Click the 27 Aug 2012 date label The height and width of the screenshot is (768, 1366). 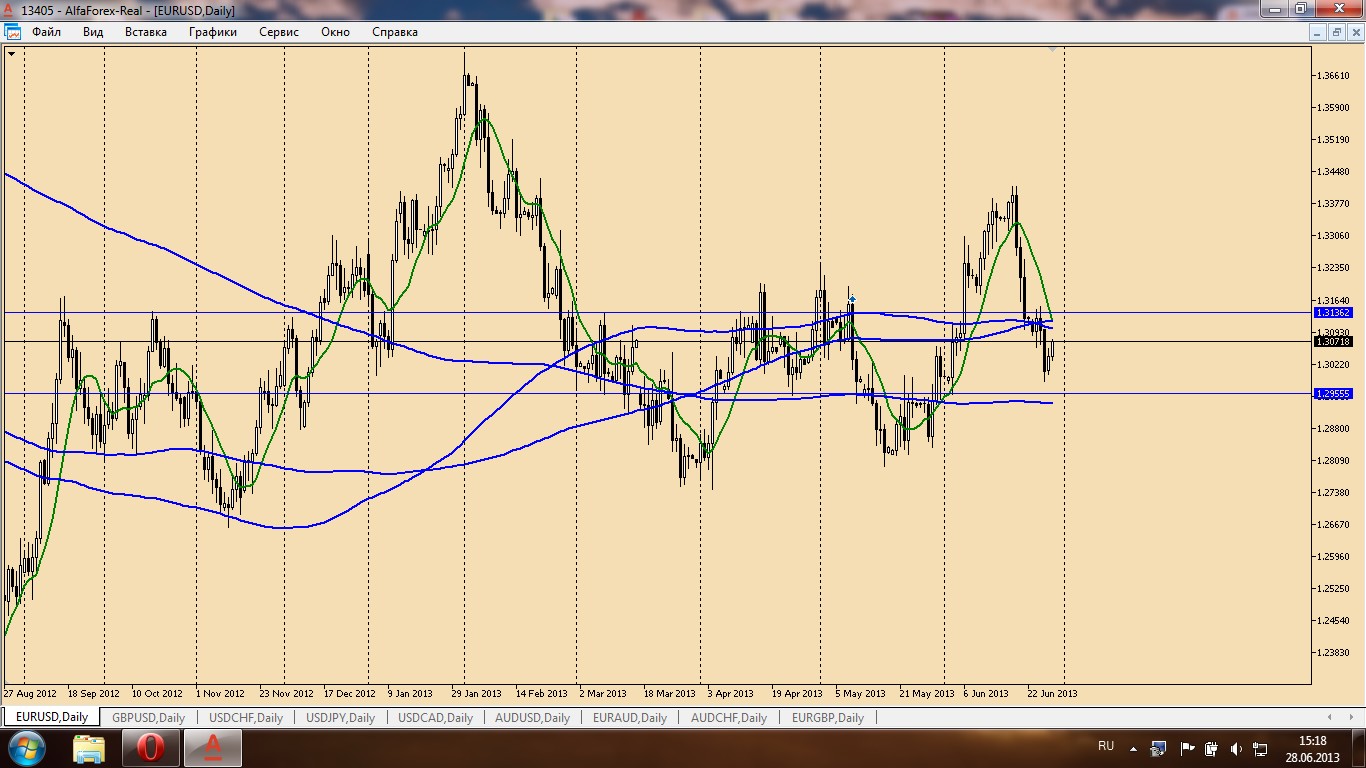click(x=30, y=693)
